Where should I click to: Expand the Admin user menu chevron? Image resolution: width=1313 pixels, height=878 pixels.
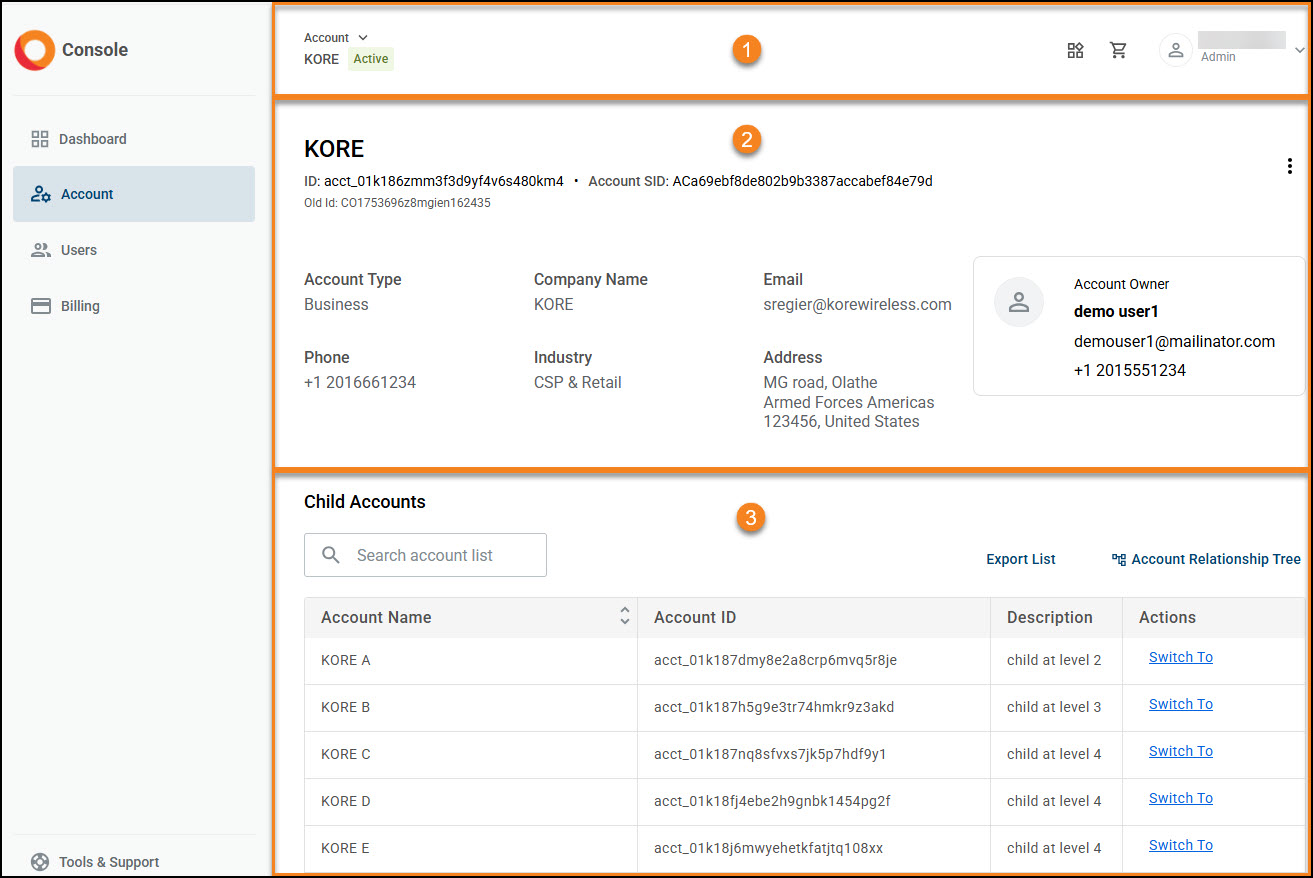(1299, 50)
